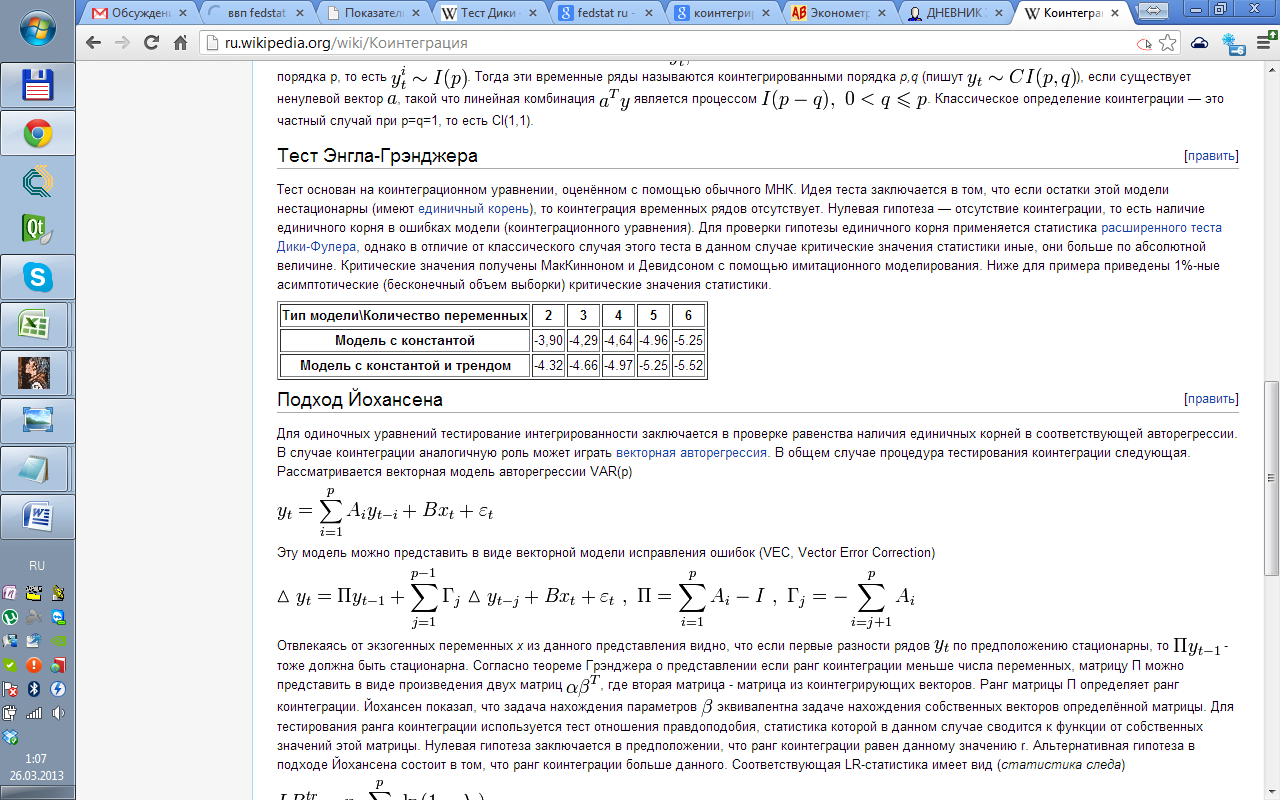Image resolution: width=1280 pixels, height=800 pixels.
Task: Click the scrollbar up arrow
Action: (x=1271, y=68)
